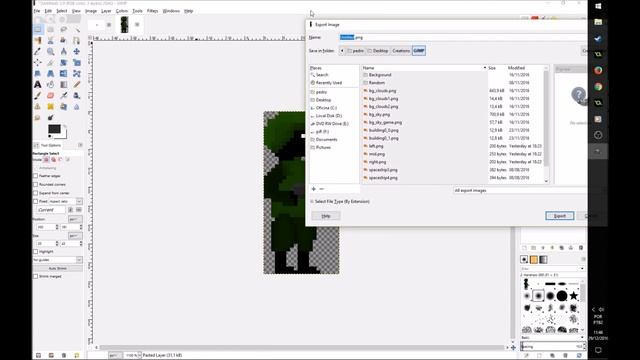Select the Color Picker tool
This screenshot has height=360, width=640.
[38, 51]
